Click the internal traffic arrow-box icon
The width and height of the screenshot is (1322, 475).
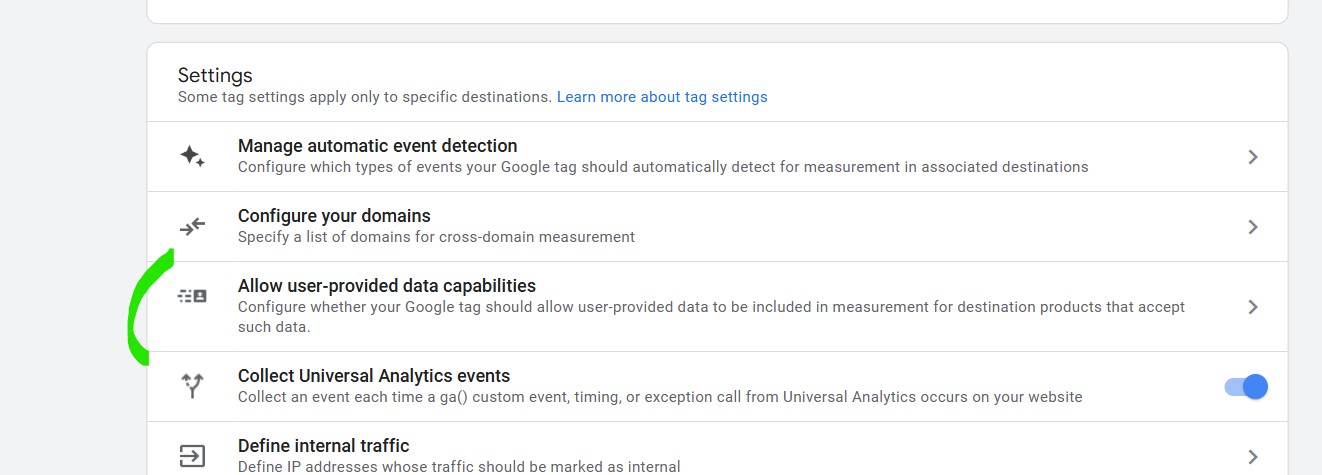click(x=192, y=456)
